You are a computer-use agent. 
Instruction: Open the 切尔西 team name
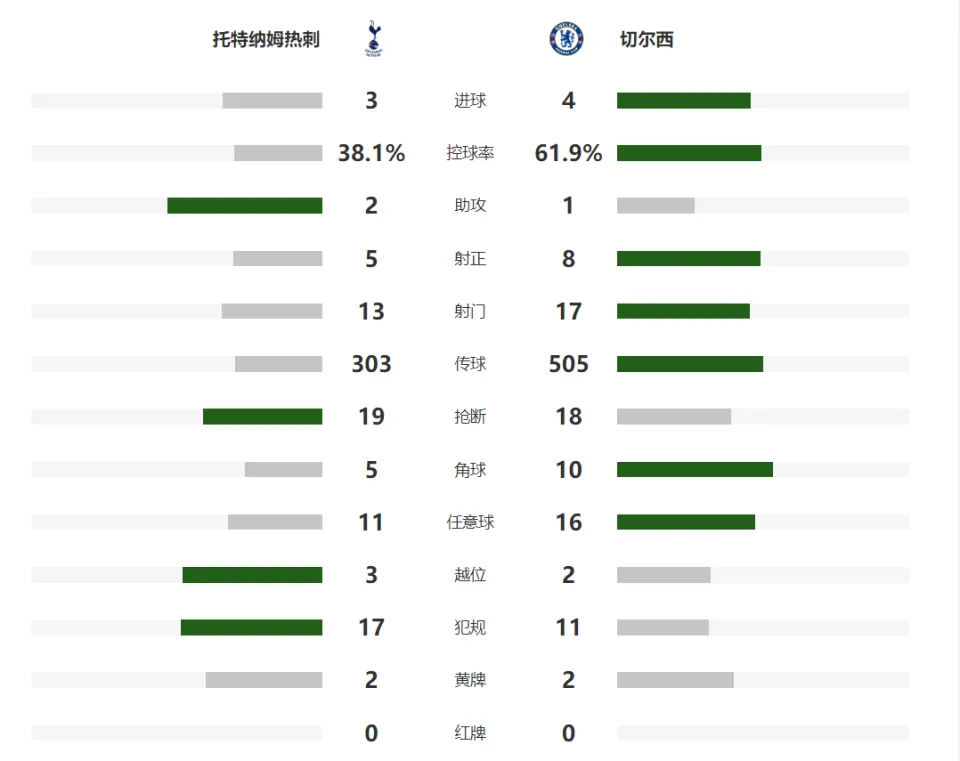coord(647,39)
